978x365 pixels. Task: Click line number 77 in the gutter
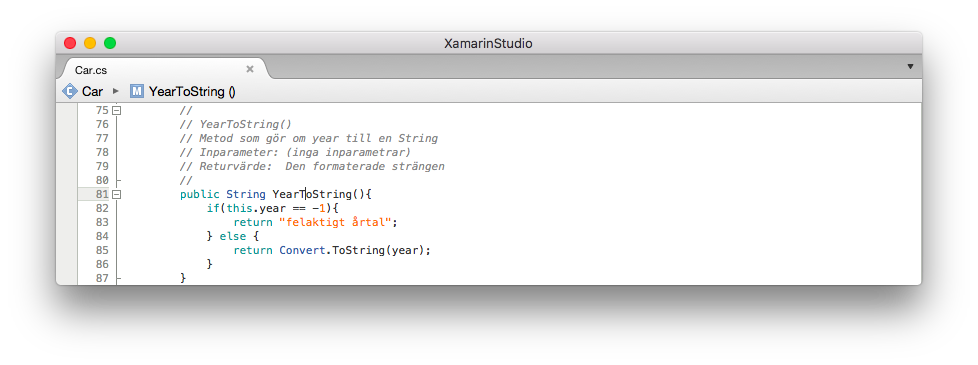102,139
